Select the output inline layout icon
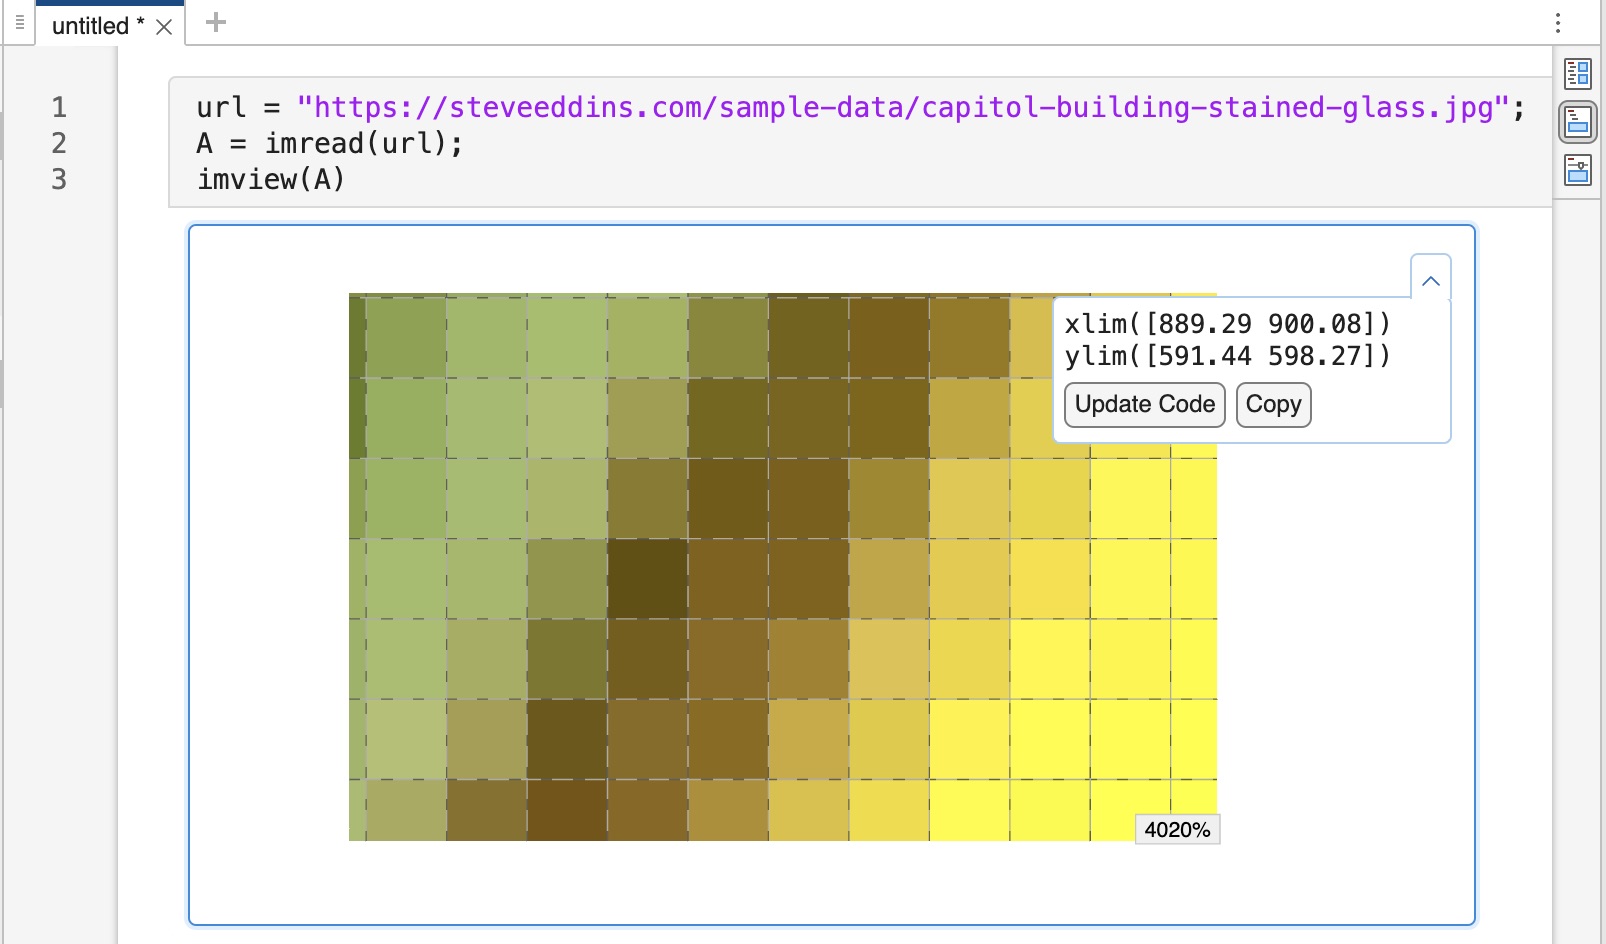 [x=1578, y=123]
